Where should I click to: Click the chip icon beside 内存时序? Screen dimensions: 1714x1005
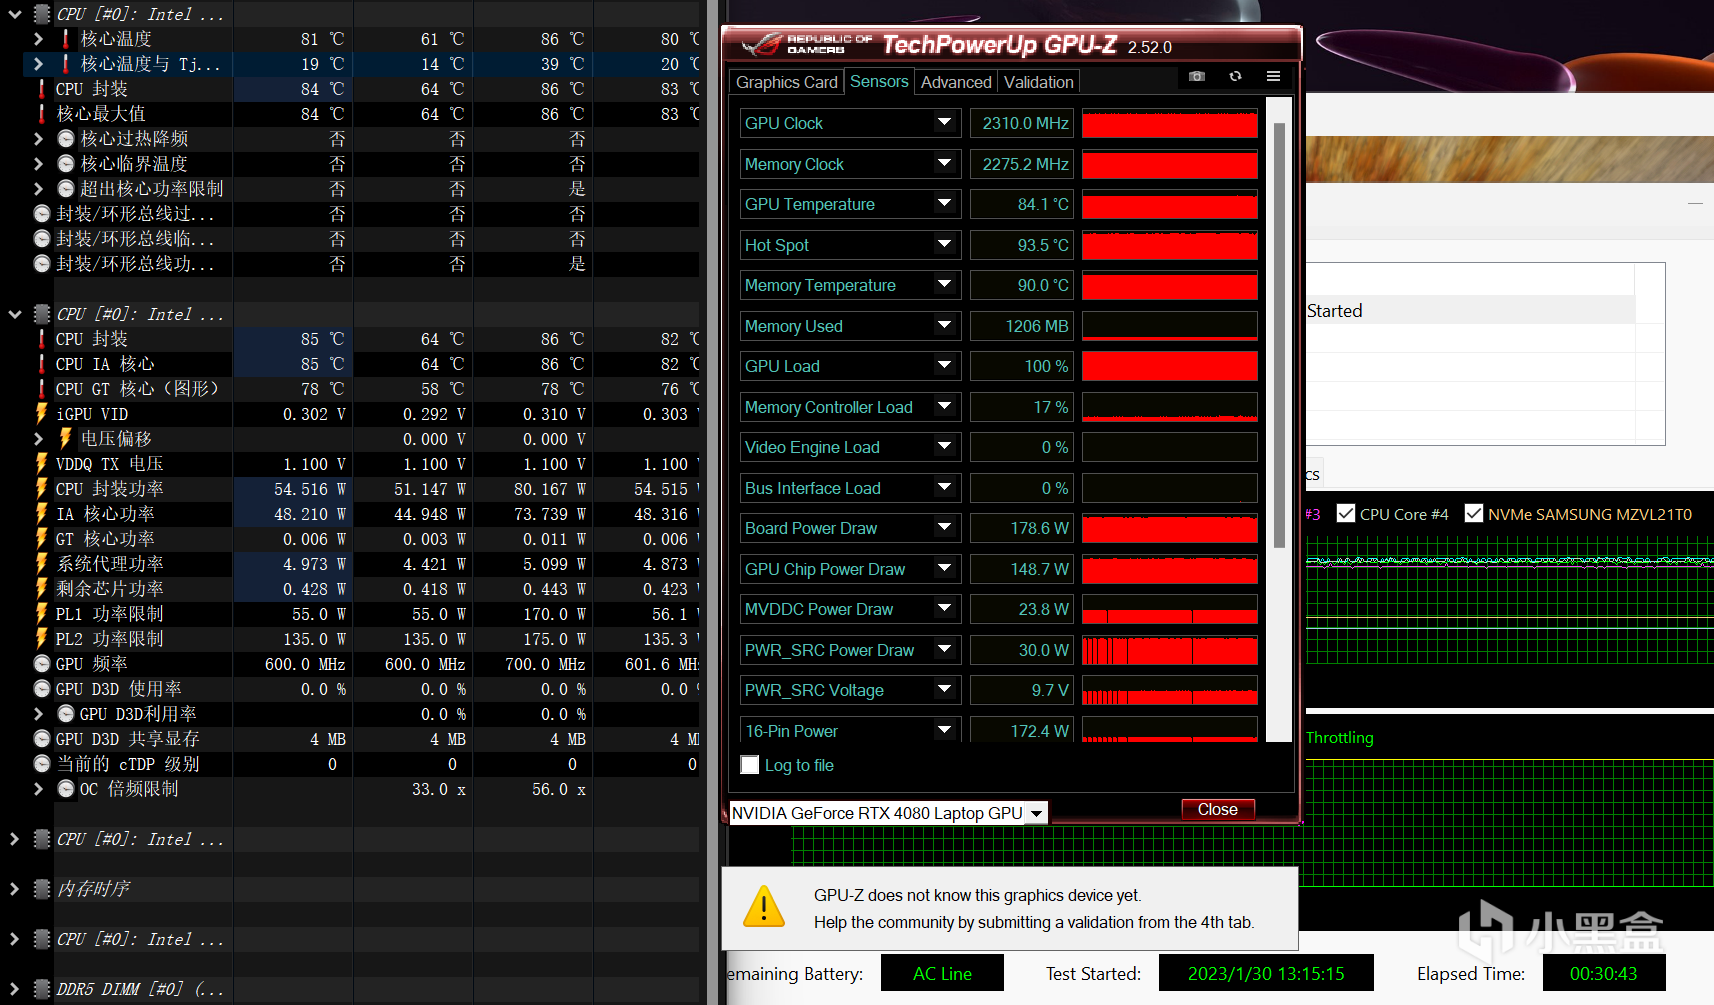coord(42,889)
